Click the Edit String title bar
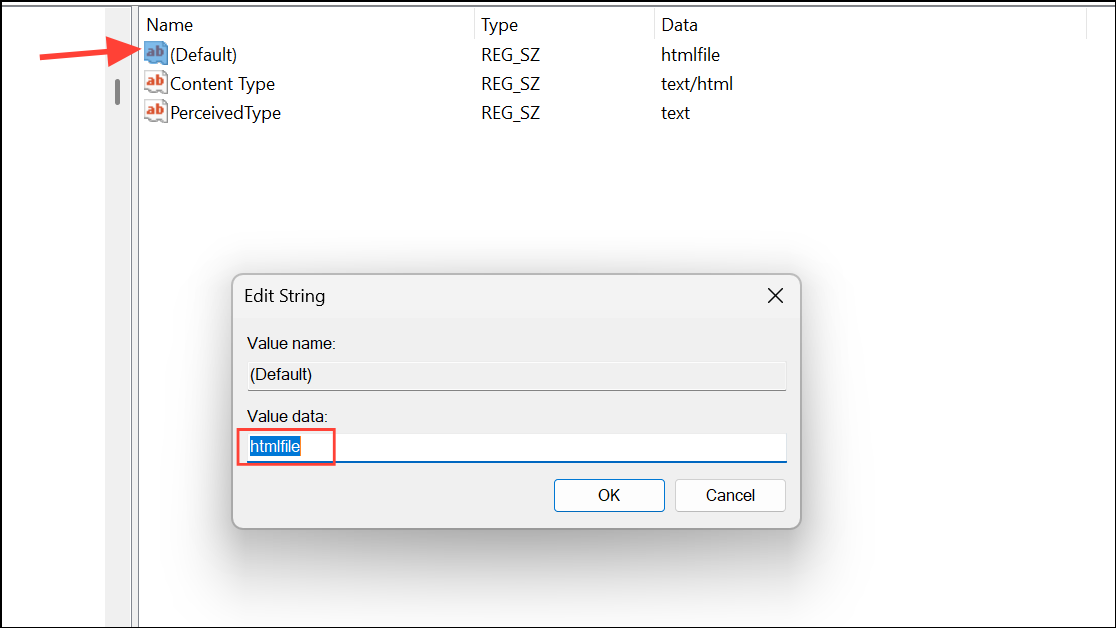The image size is (1116, 628). click(498, 296)
